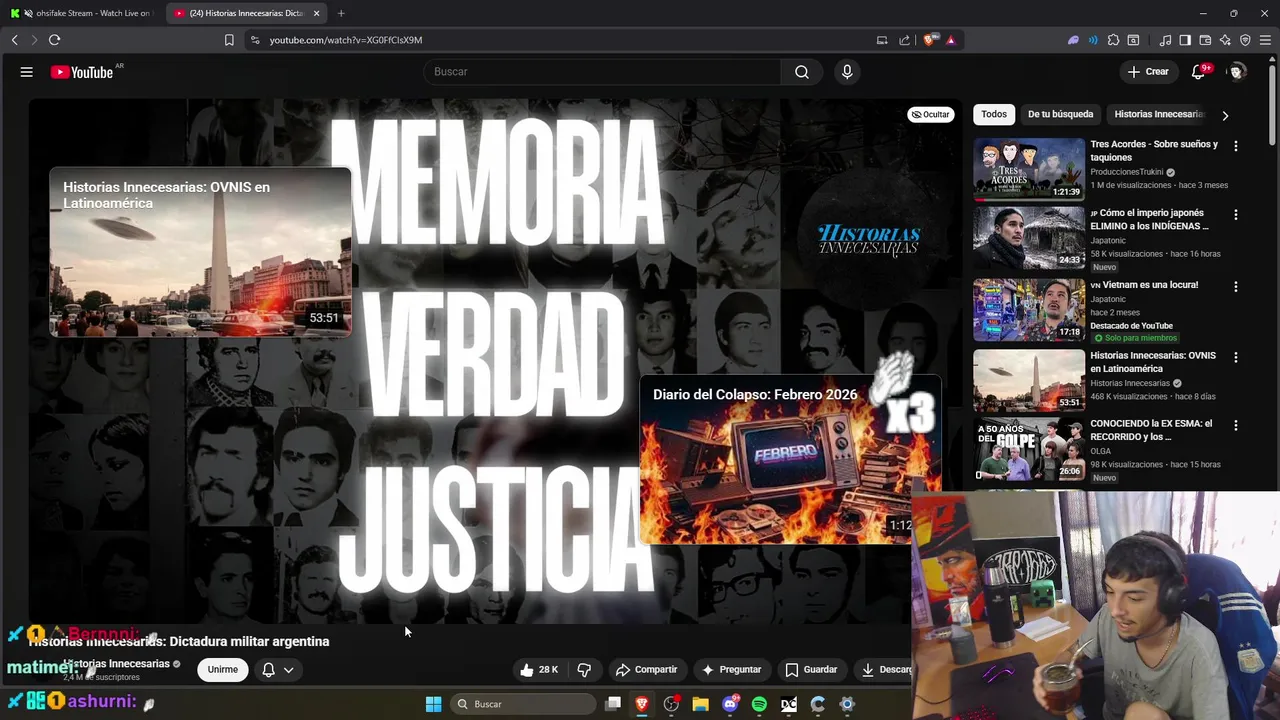
Task: Dislike the video
Action: [x=584, y=670]
